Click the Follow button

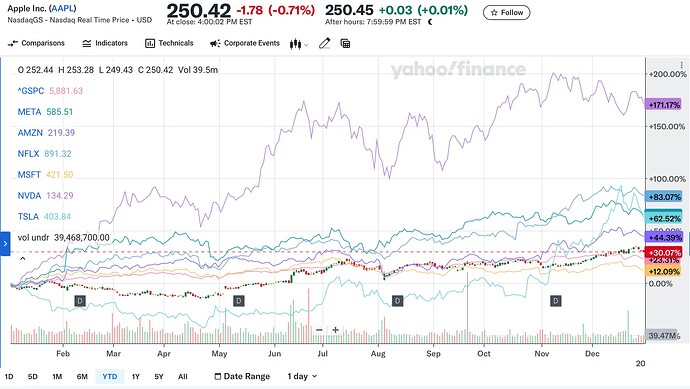tap(506, 13)
